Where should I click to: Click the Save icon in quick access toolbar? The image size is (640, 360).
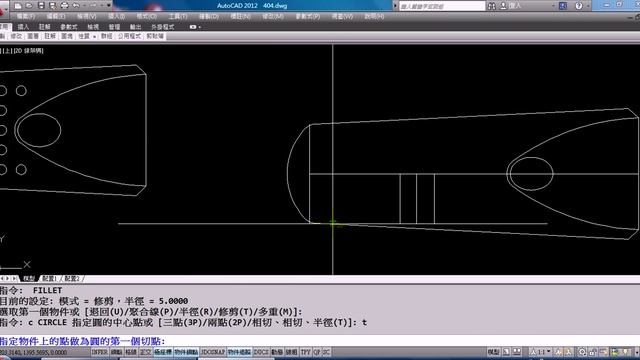click(x=41, y=6)
